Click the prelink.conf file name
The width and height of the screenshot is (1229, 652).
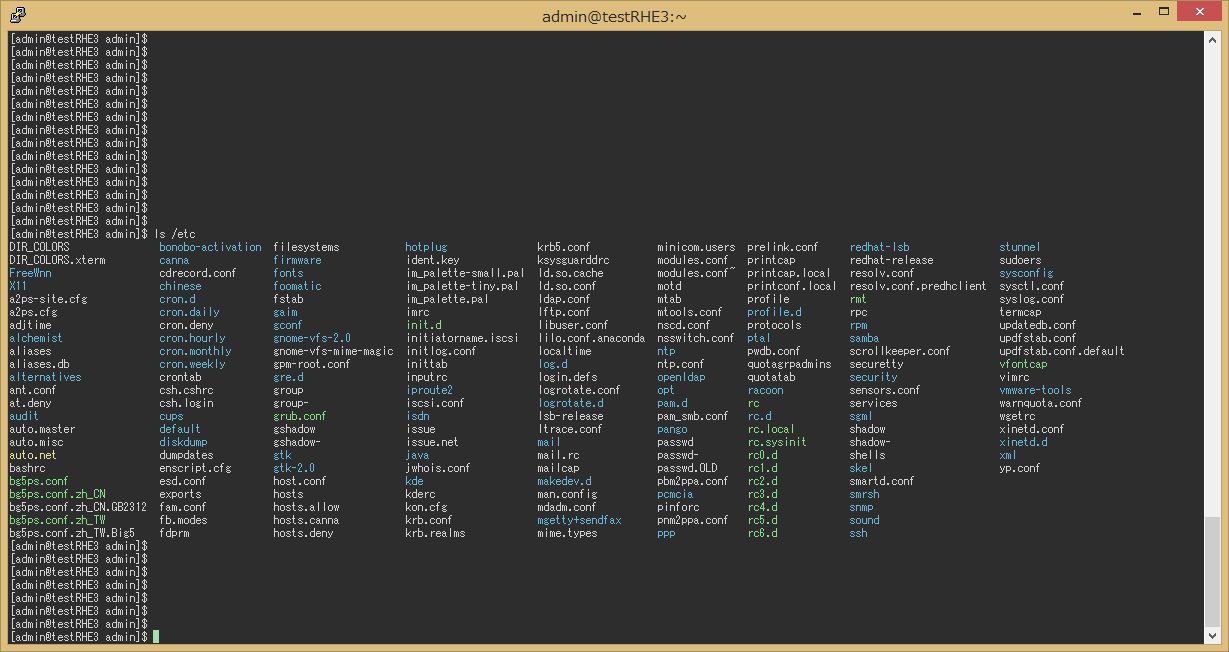tap(782, 247)
